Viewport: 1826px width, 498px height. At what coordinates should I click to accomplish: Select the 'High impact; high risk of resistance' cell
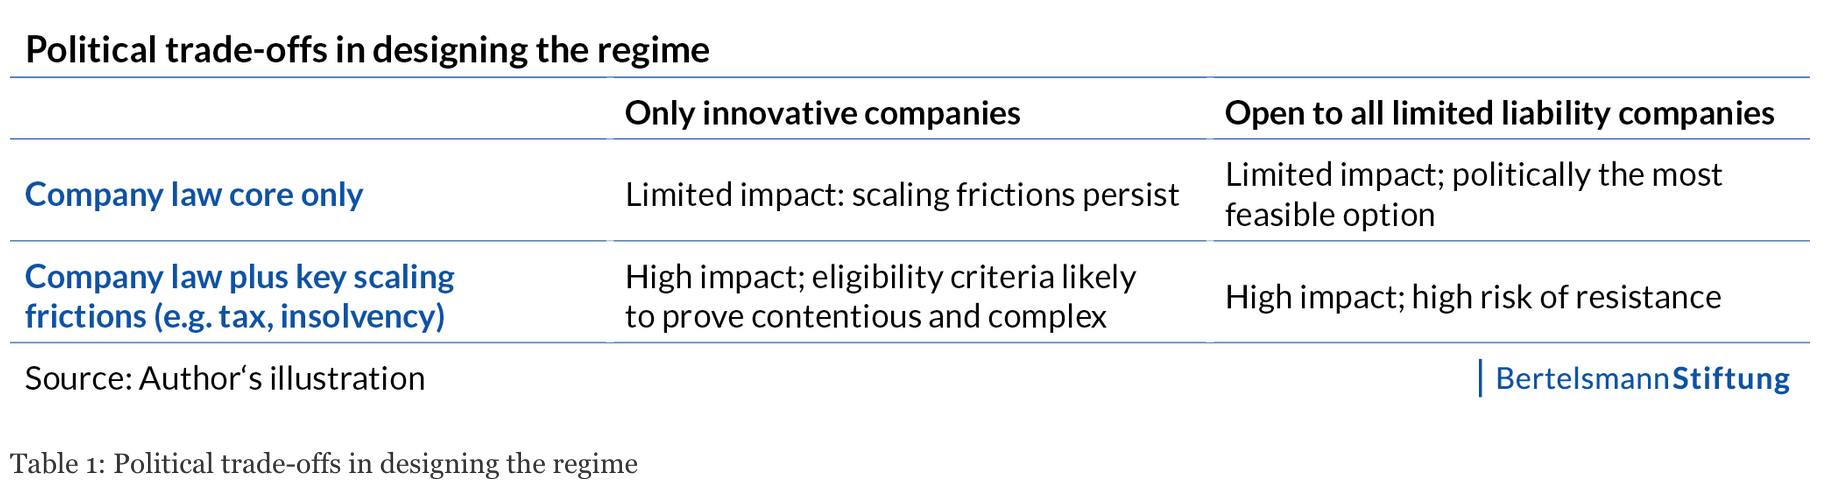[x=1473, y=297]
